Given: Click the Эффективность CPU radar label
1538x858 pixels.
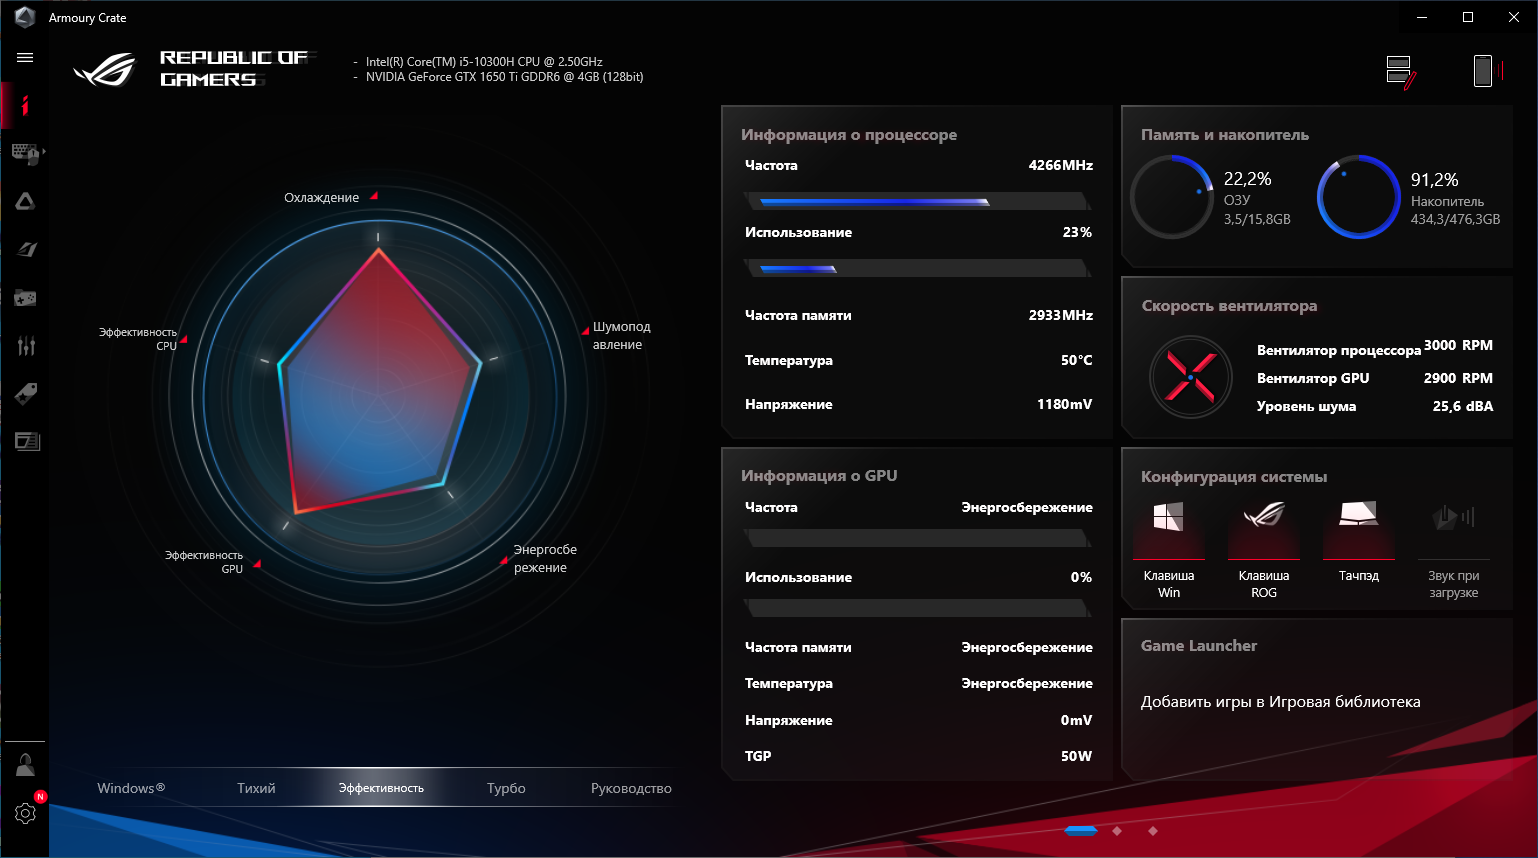Looking at the screenshot, I should click(x=138, y=339).
